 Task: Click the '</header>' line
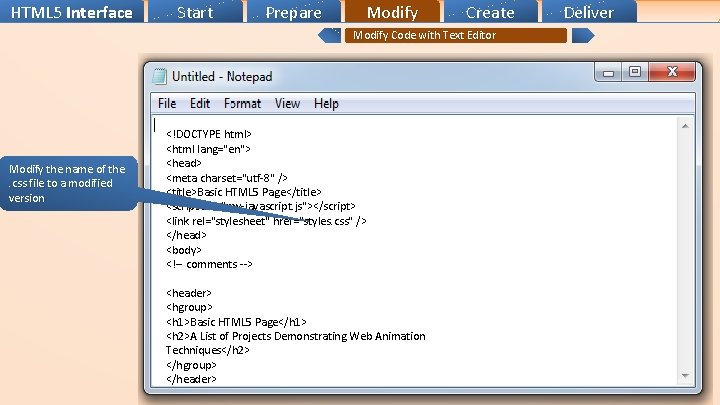tap(191, 379)
